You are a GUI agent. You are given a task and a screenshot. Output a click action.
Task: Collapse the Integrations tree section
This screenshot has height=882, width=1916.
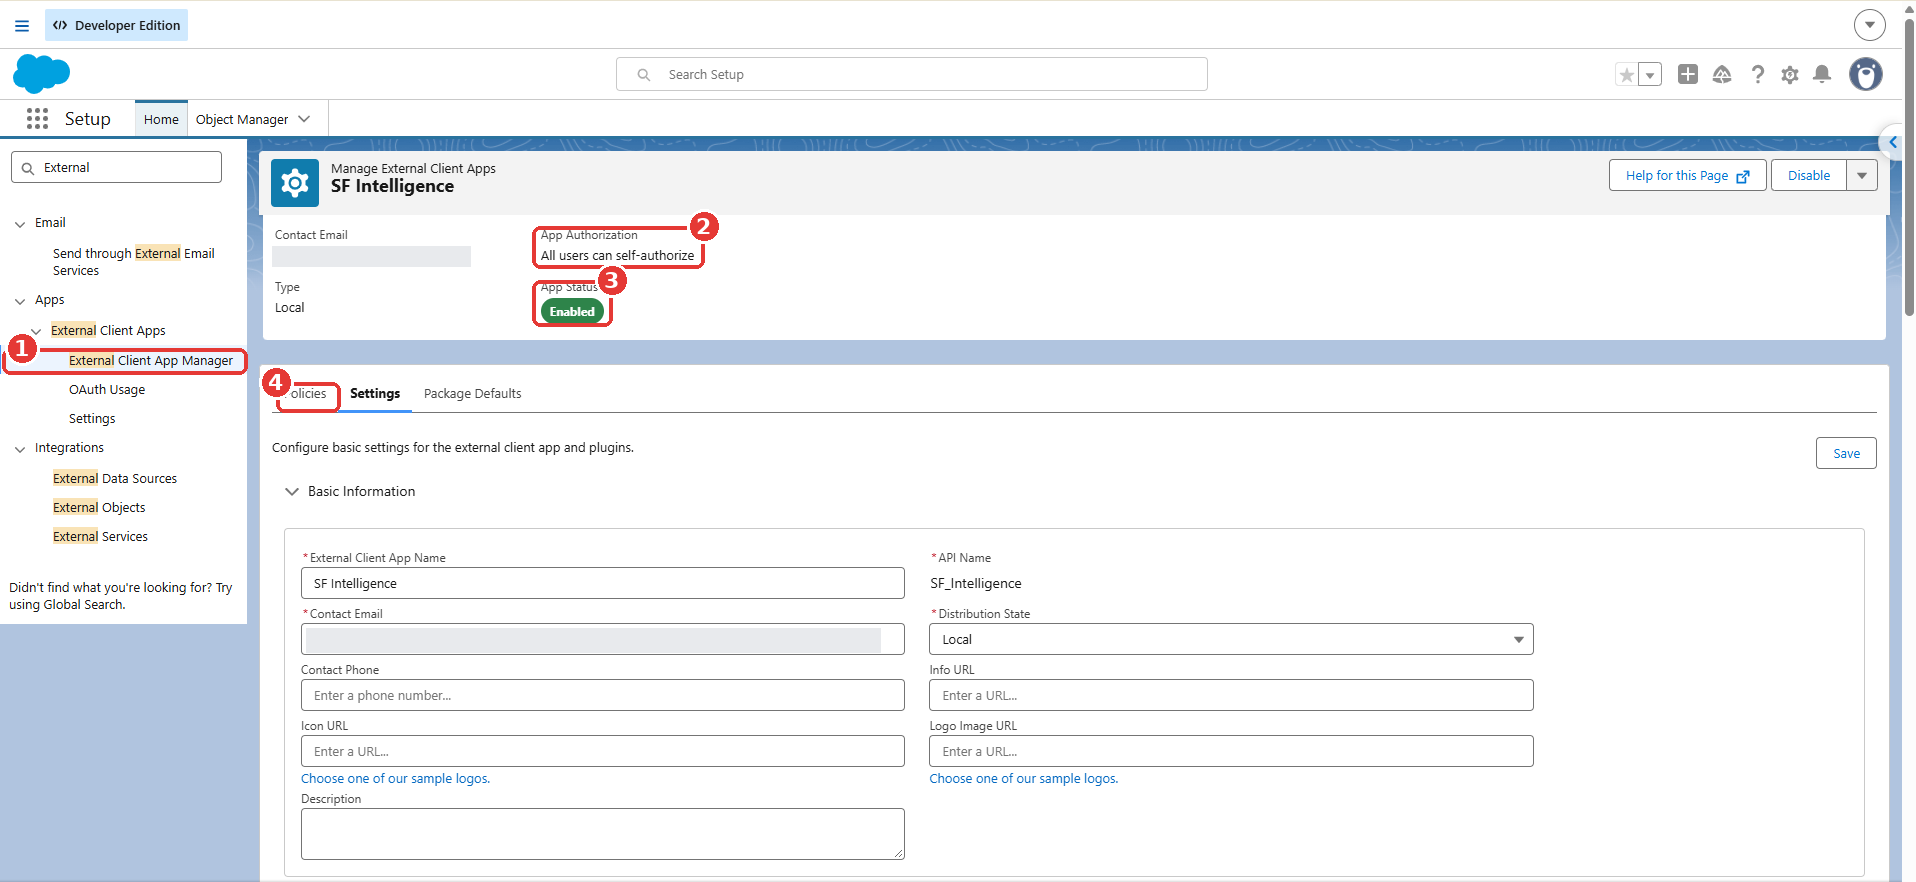point(20,449)
